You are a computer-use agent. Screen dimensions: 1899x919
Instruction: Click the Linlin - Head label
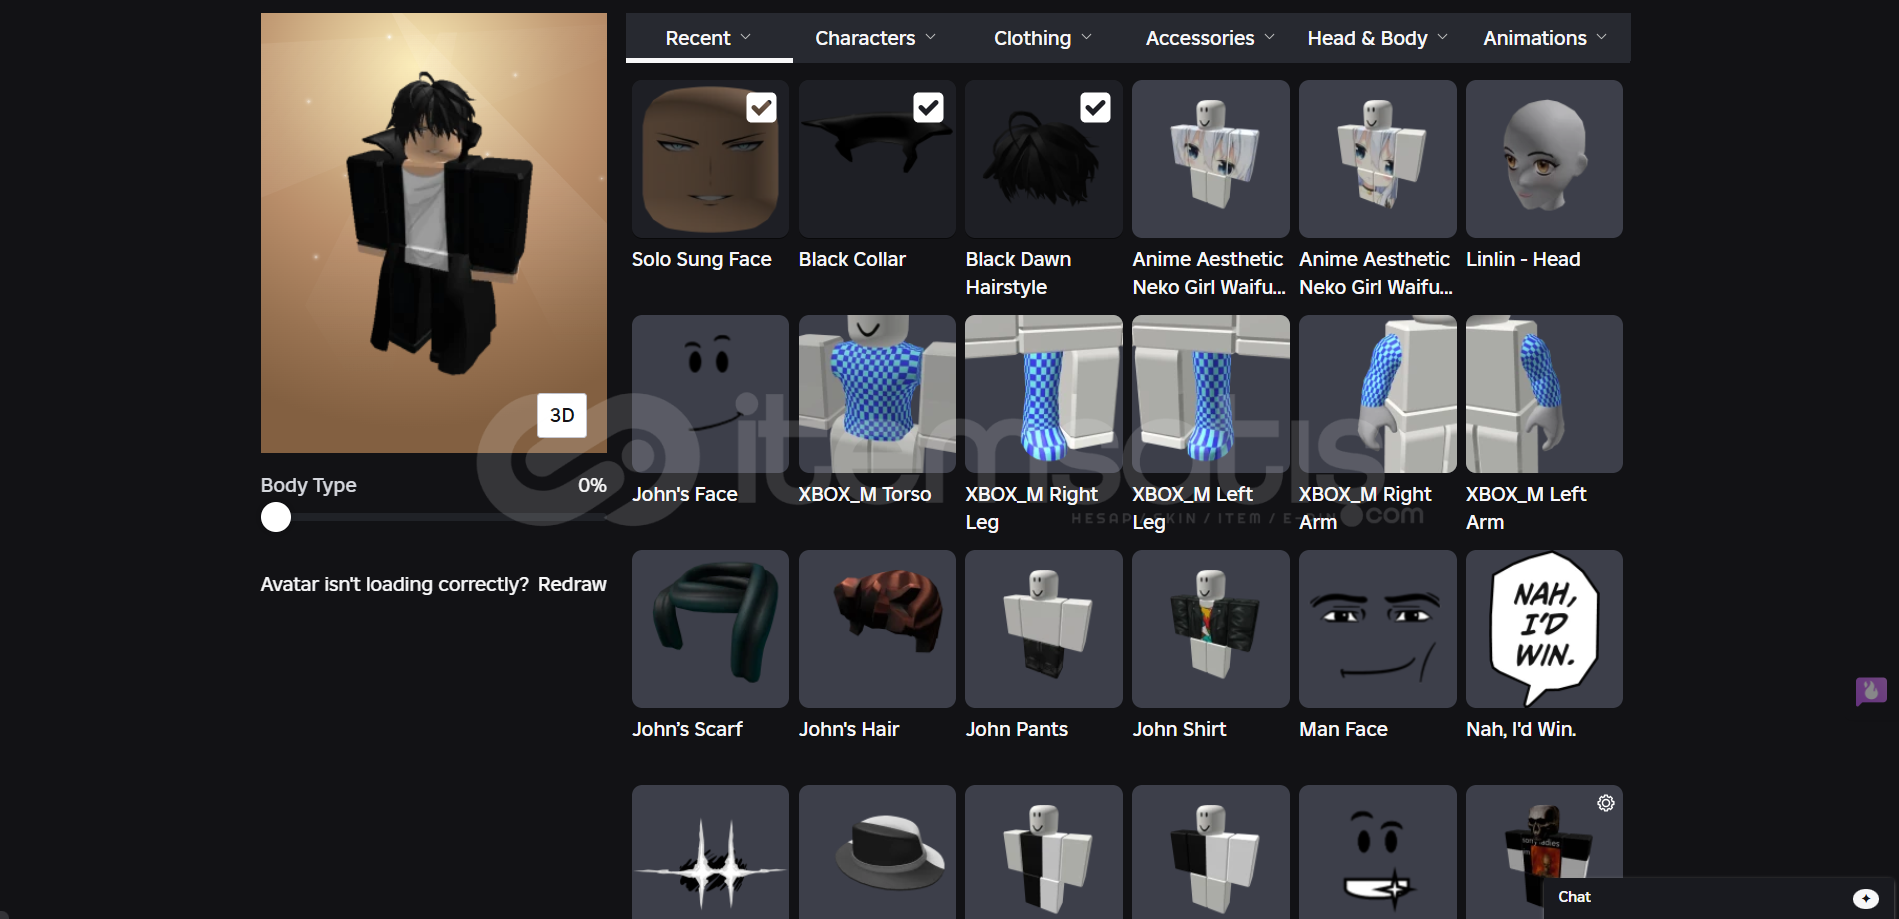tap(1523, 259)
